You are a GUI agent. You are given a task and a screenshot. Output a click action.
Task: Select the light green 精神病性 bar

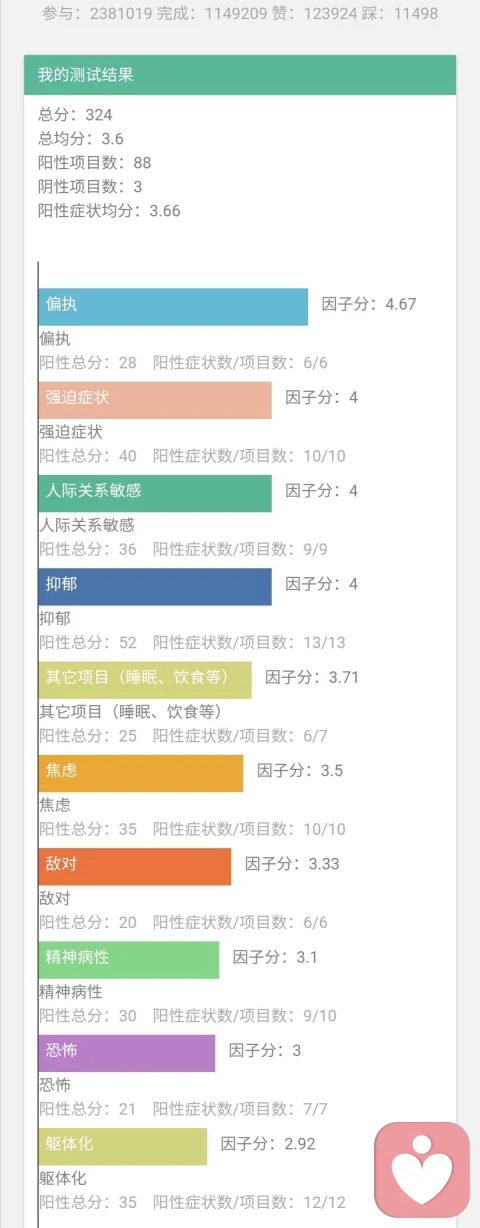(x=129, y=960)
